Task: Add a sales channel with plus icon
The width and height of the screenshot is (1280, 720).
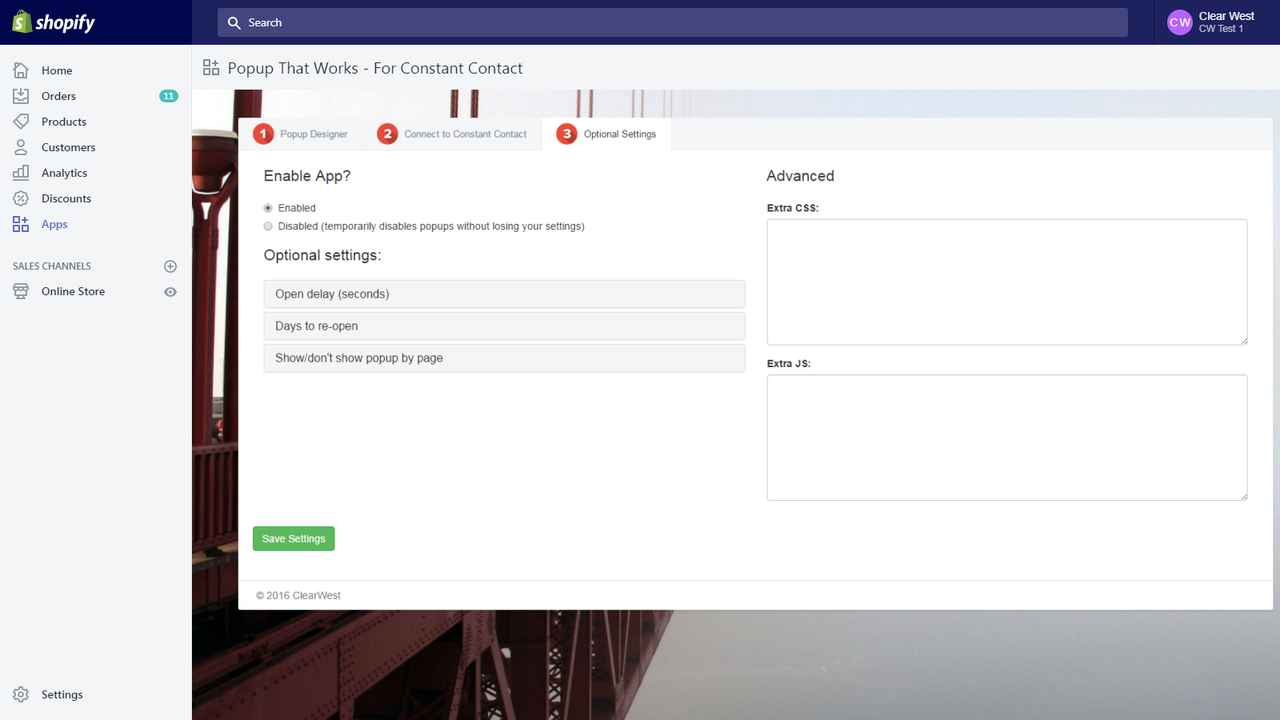Action: click(170, 266)
